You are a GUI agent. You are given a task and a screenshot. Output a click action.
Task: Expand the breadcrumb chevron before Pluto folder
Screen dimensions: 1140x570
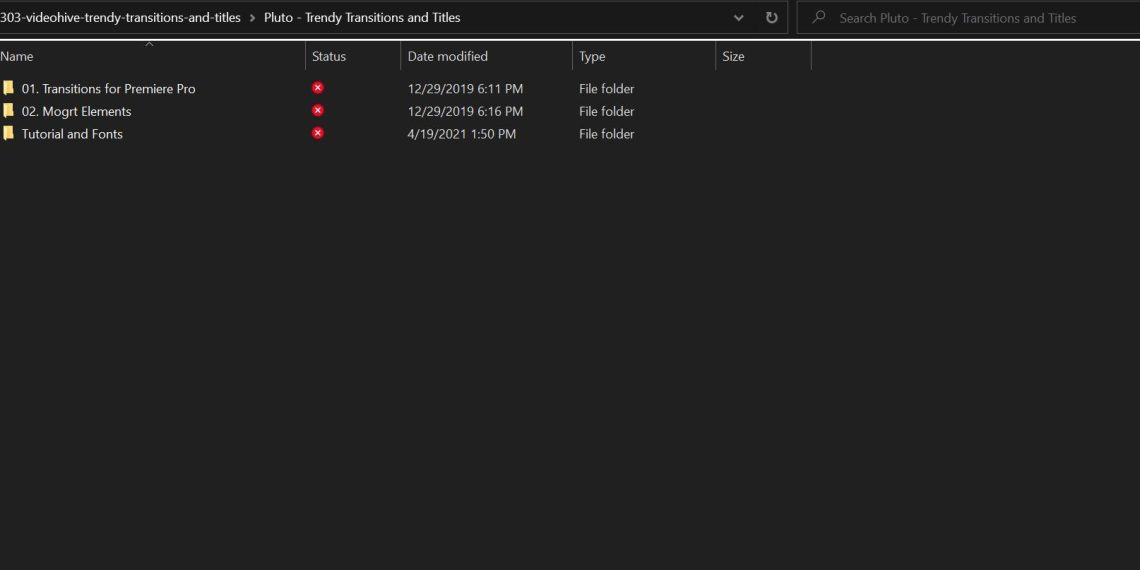252,18
